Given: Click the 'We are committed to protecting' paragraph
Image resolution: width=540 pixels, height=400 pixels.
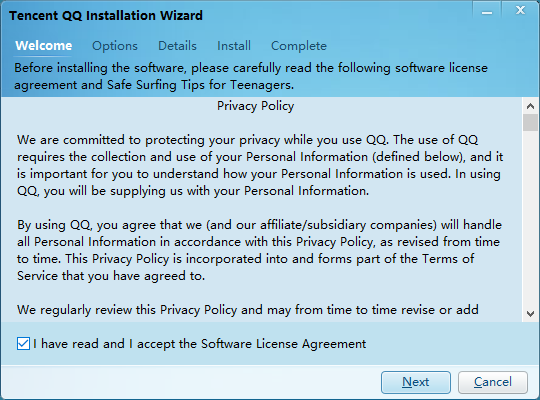Looking at the screenshot, I should (x=260, y=165).
